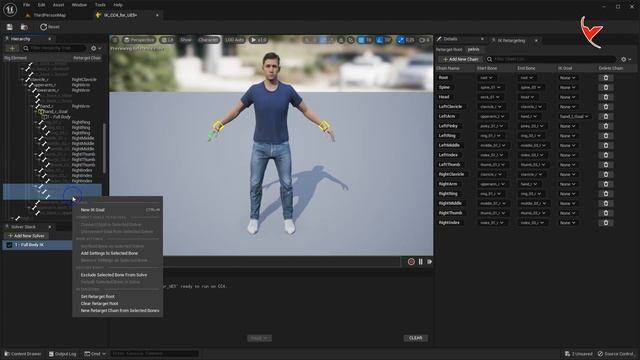Open the Spine chain Start Bone dropdown
The height and width of the screenshot is (360, 640).
pos(490,87)
